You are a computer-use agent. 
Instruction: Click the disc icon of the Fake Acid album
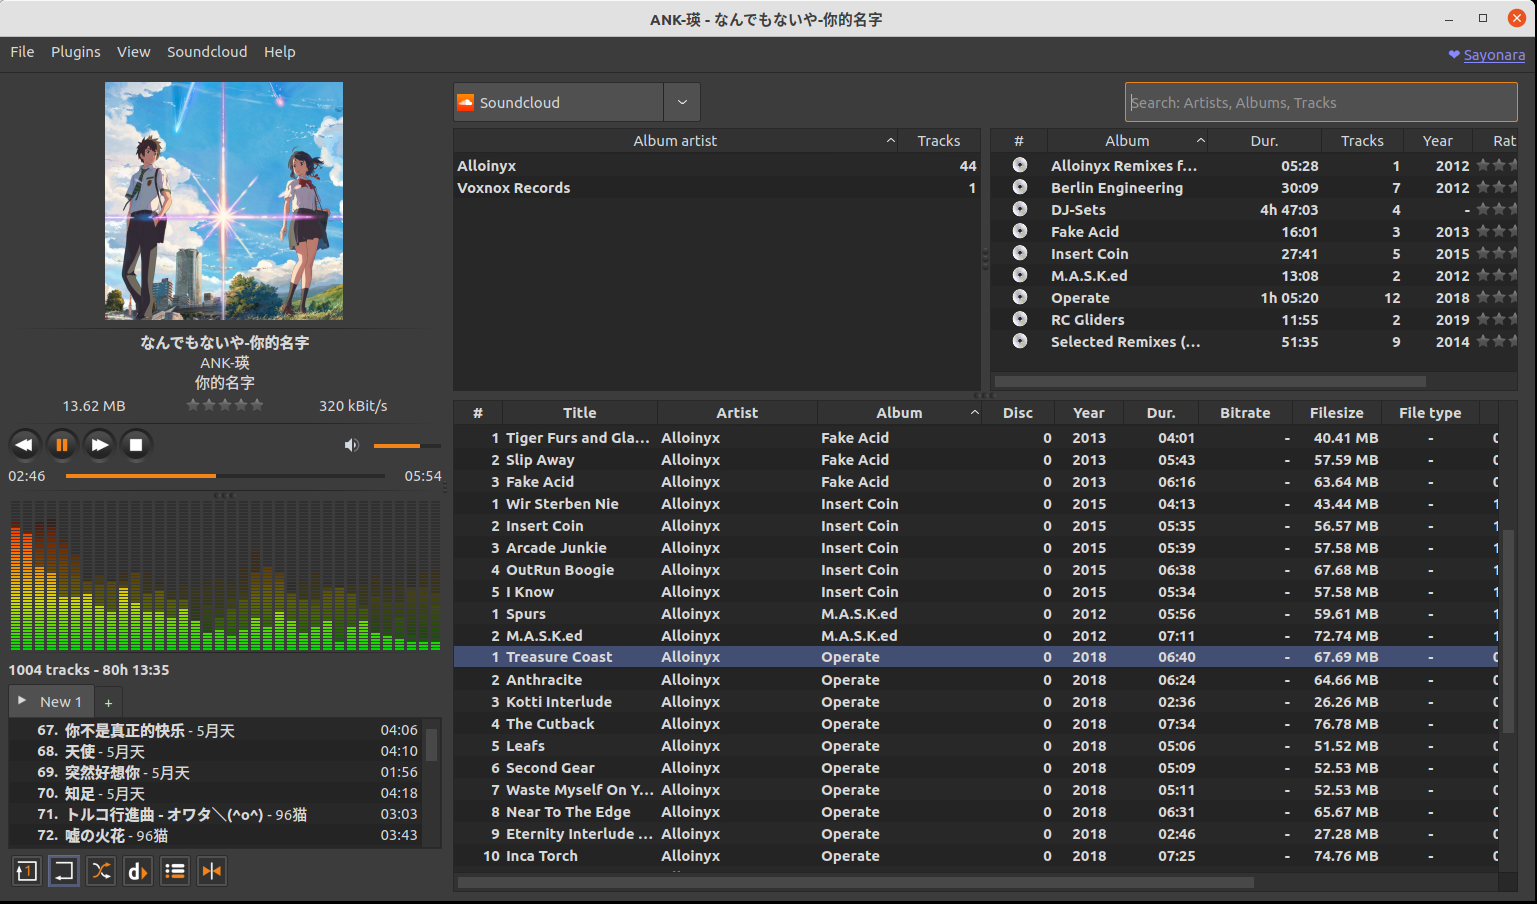click(x=1020, y=231)
